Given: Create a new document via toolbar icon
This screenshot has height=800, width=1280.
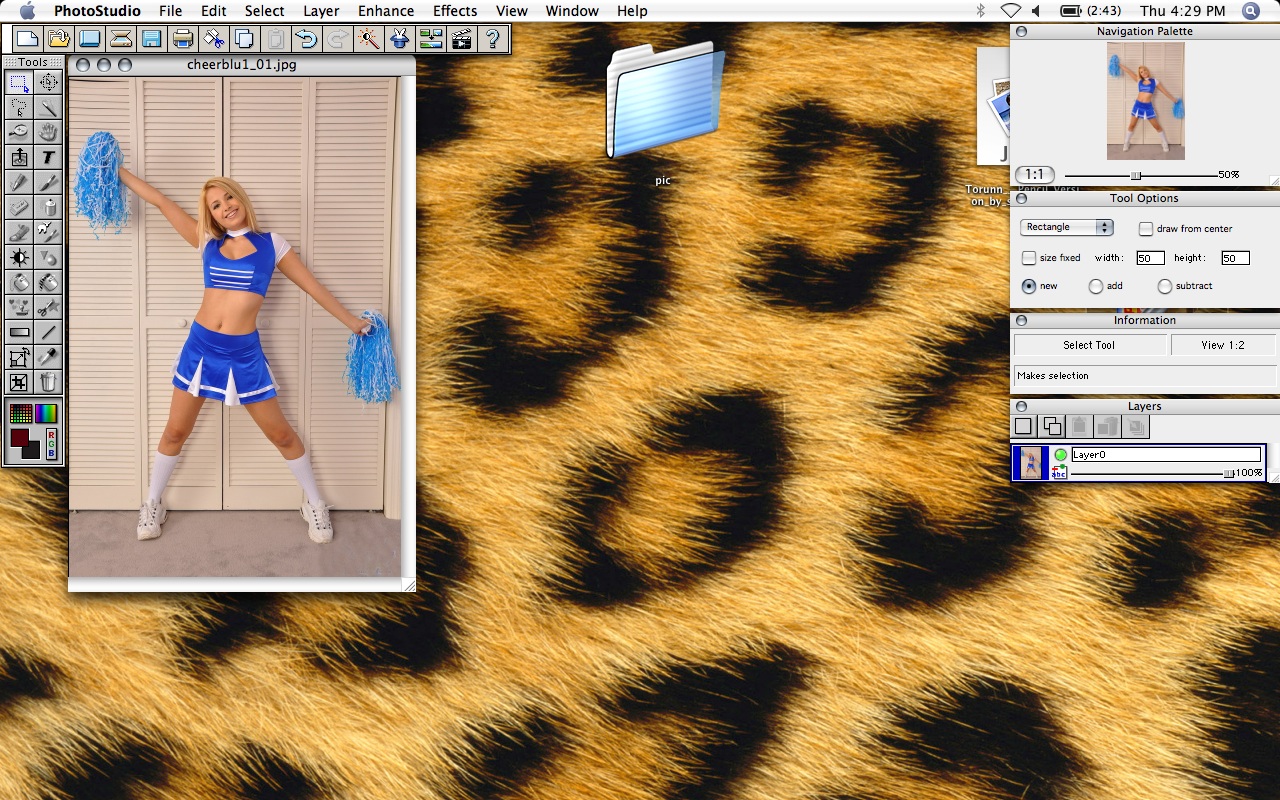Looking at the screenshot, I should 27,39.
